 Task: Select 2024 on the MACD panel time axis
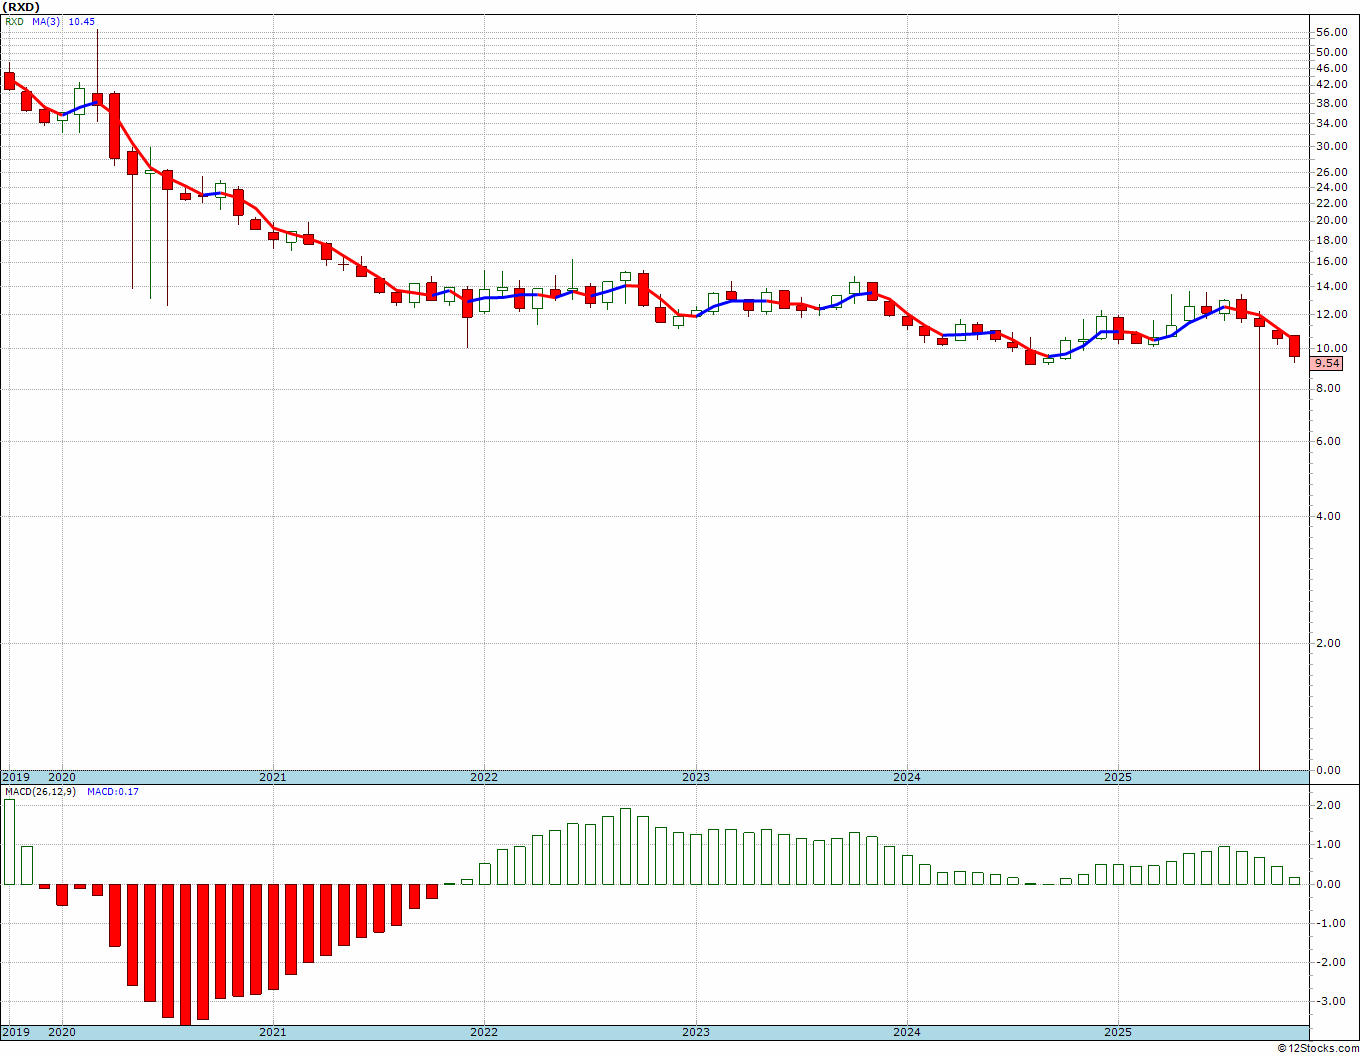point(907,1032)
